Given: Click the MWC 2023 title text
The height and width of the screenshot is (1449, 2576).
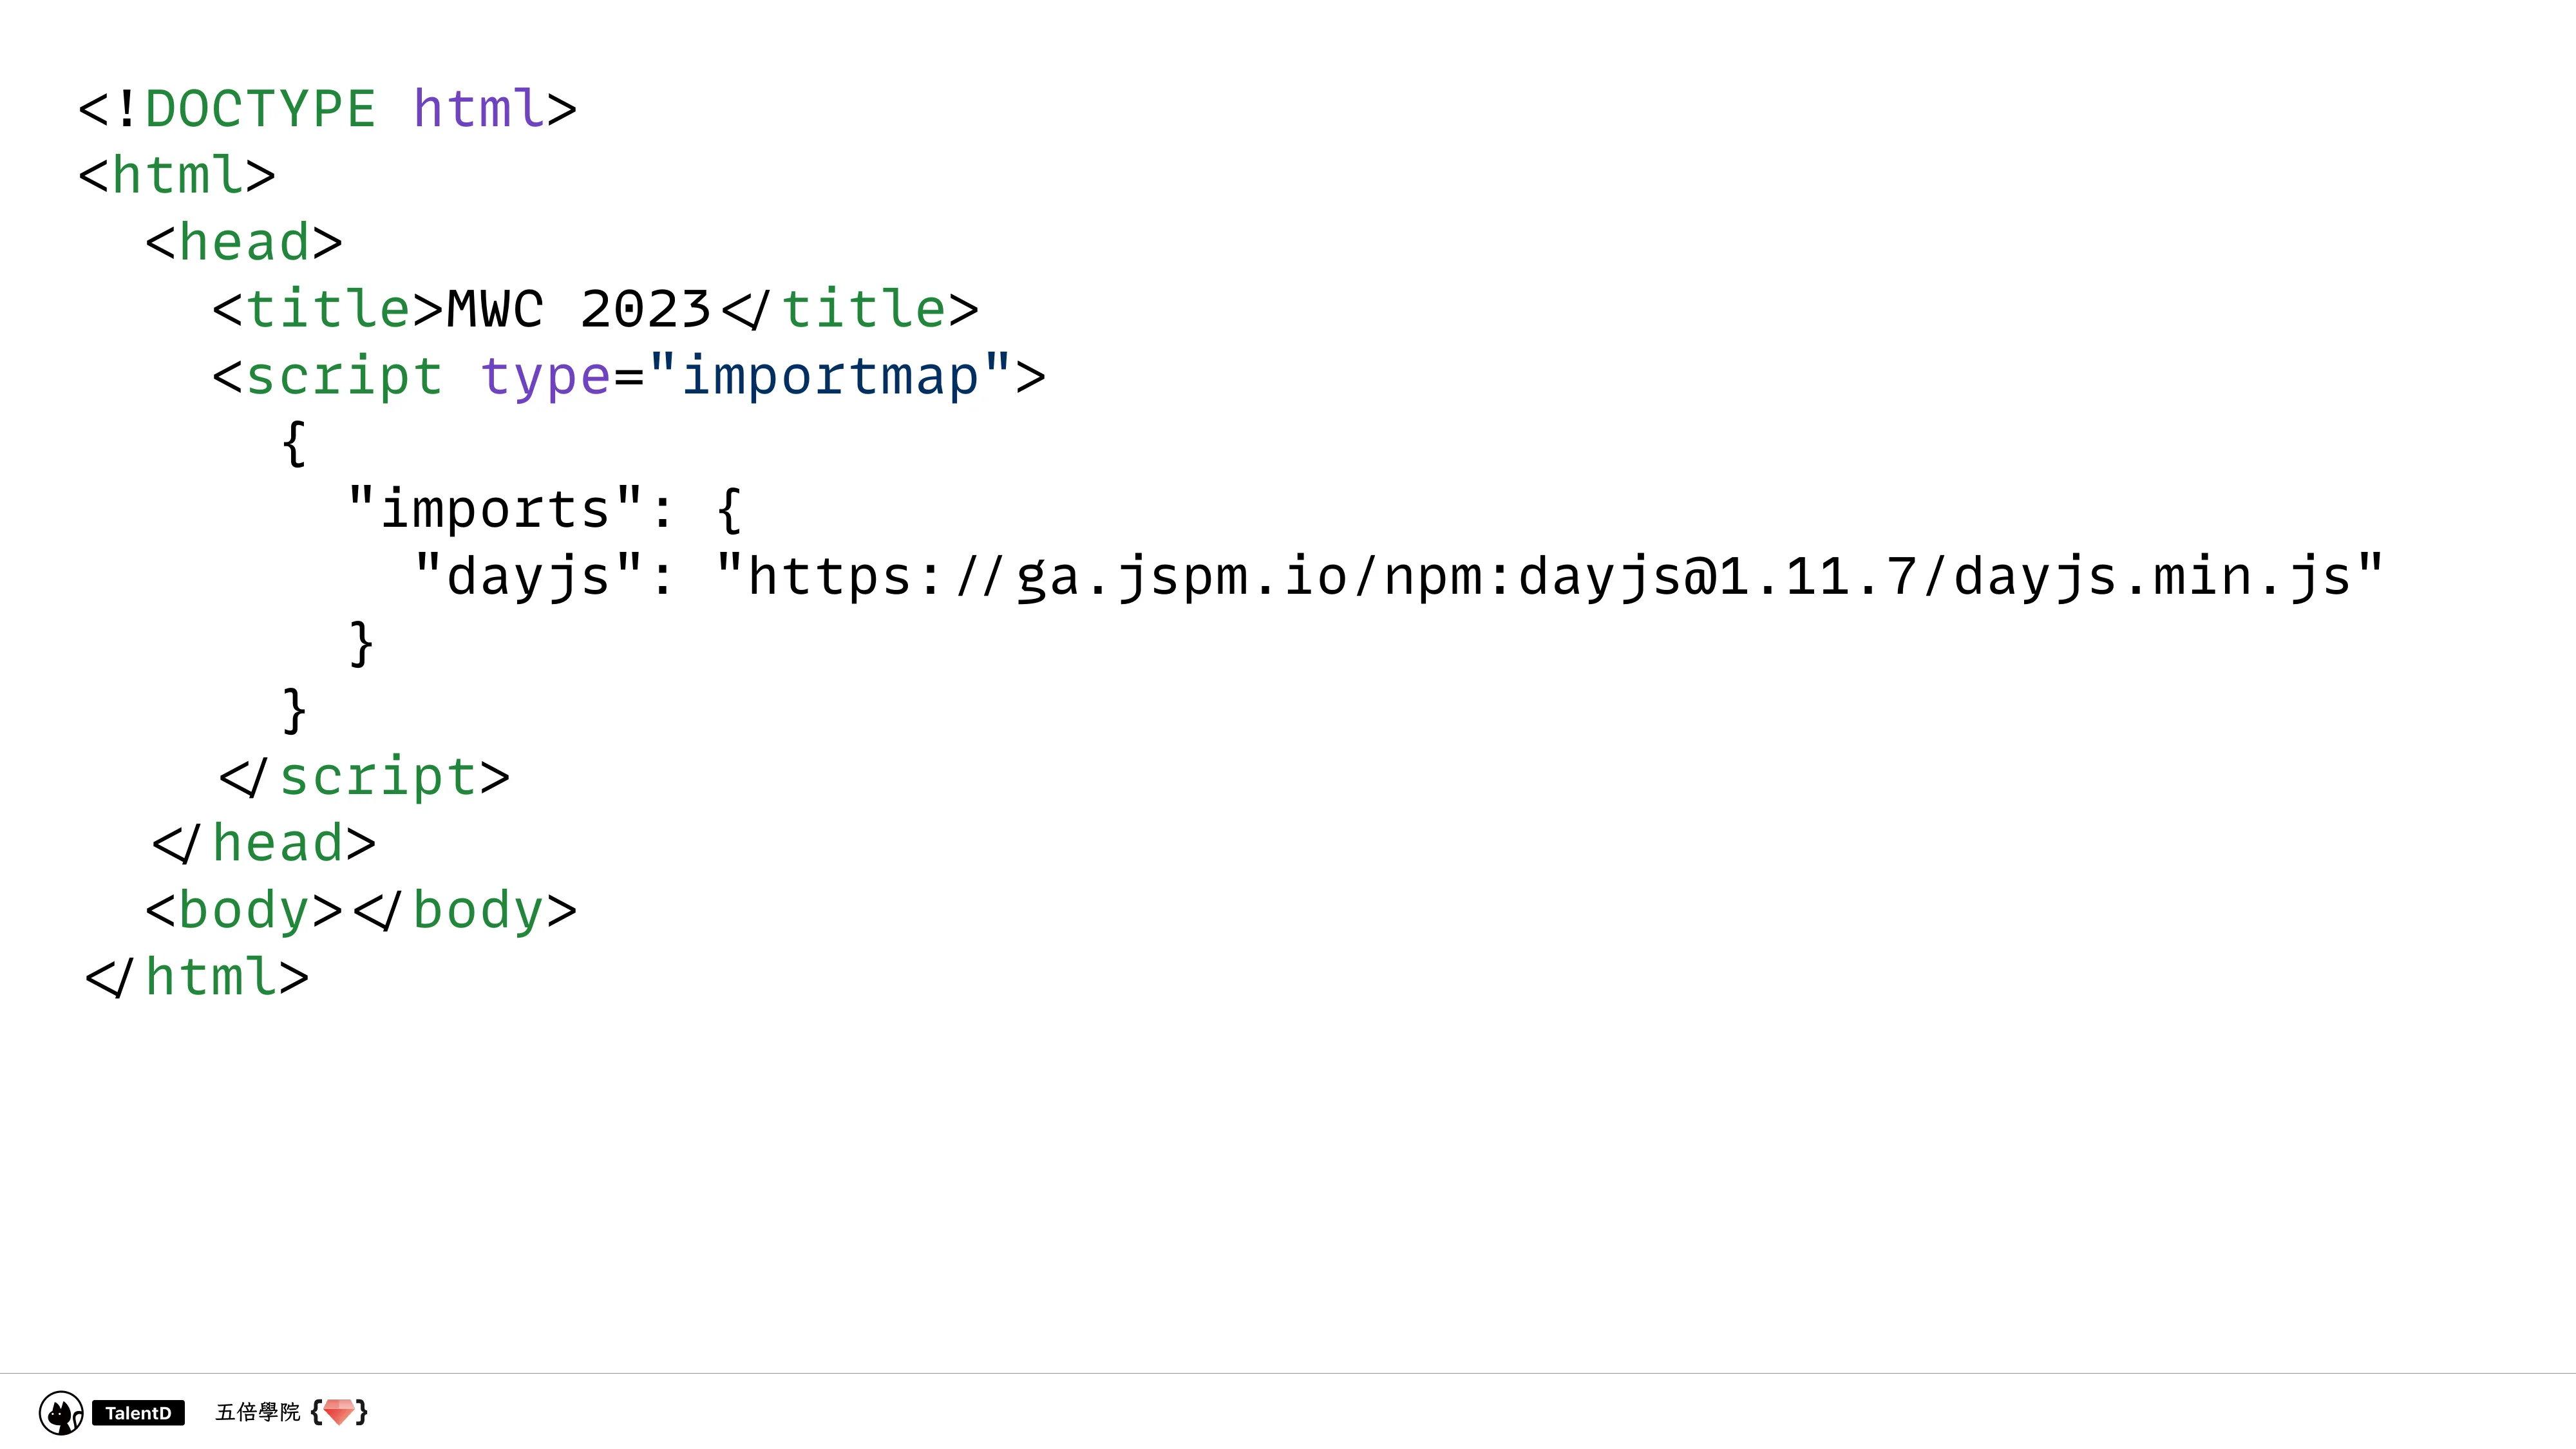Looking at the screenshot, I should [x=579, y=309].
